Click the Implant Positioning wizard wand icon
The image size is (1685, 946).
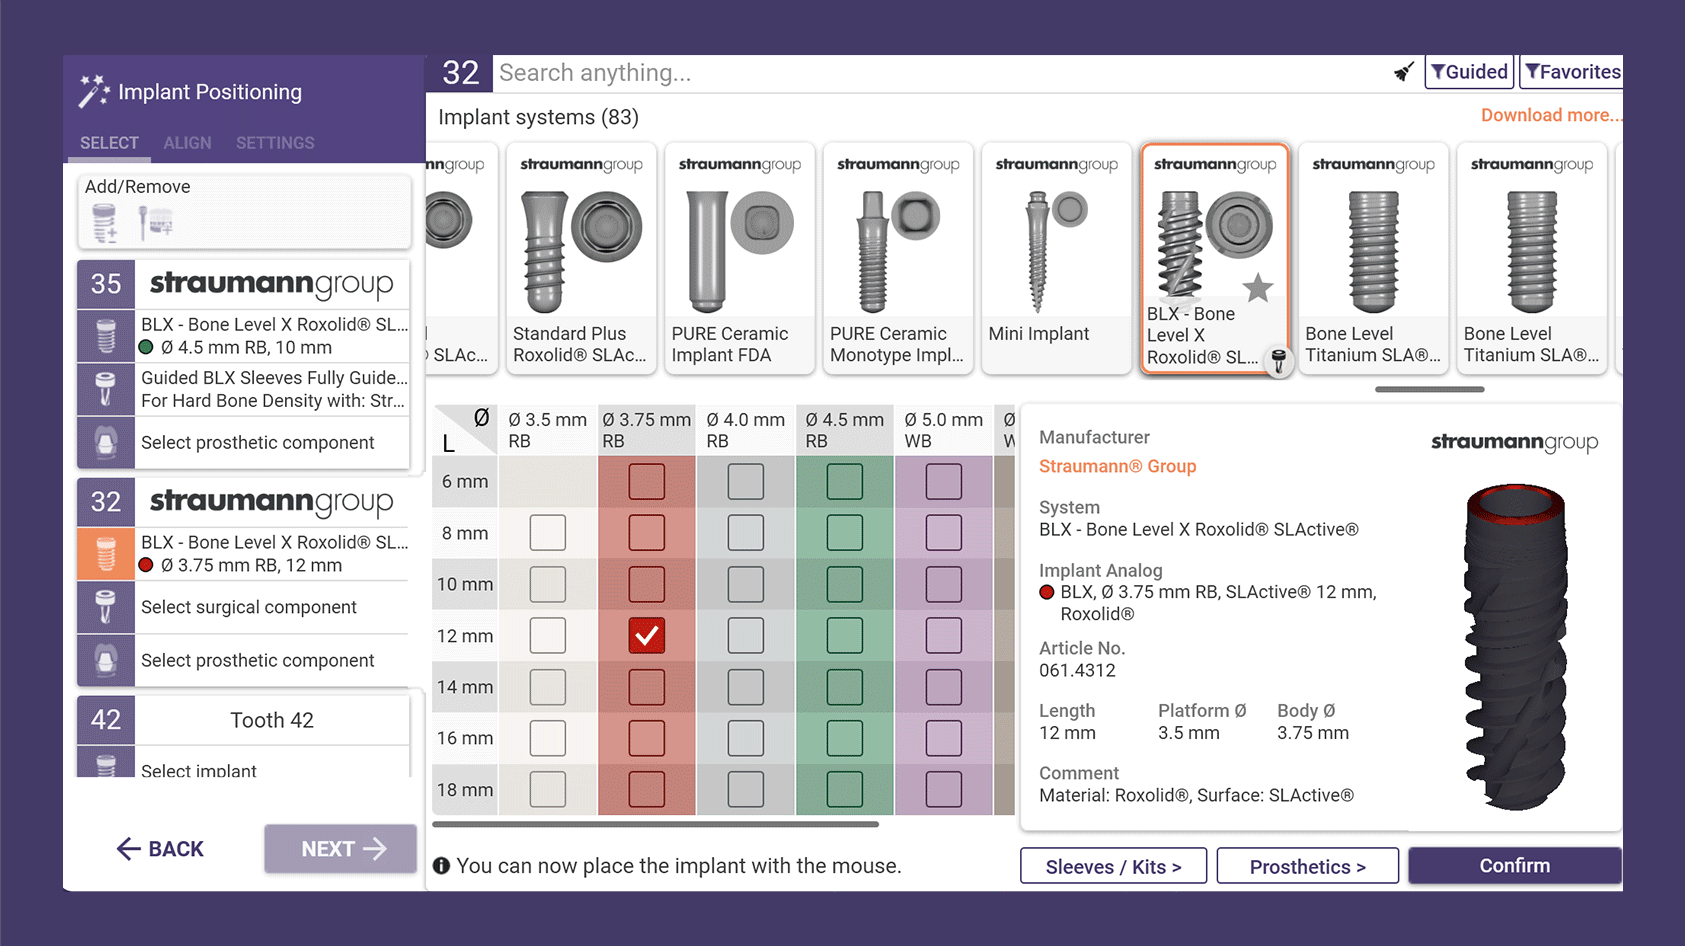[x=93, y=91]
